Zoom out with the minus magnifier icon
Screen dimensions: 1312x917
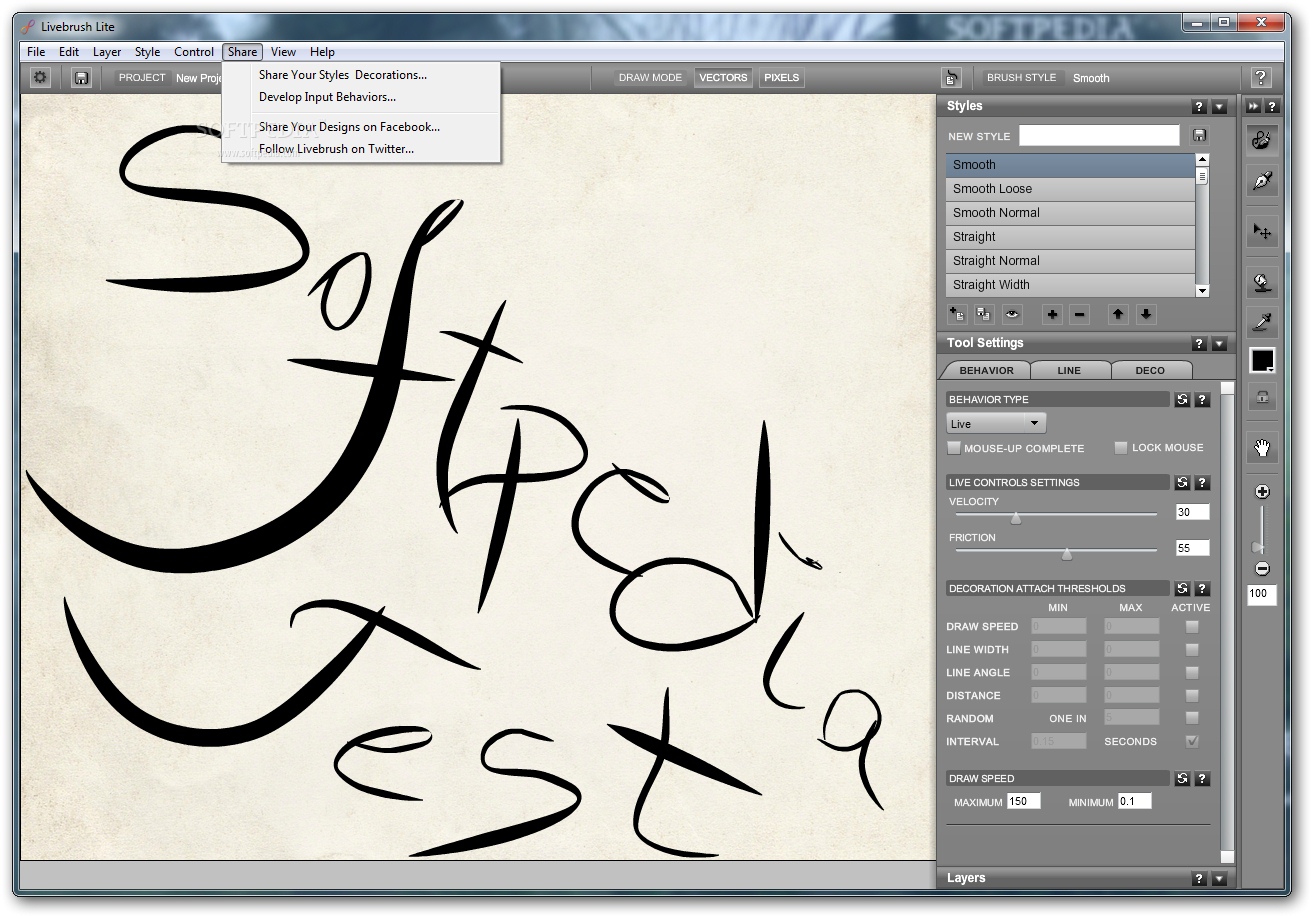1262,569
